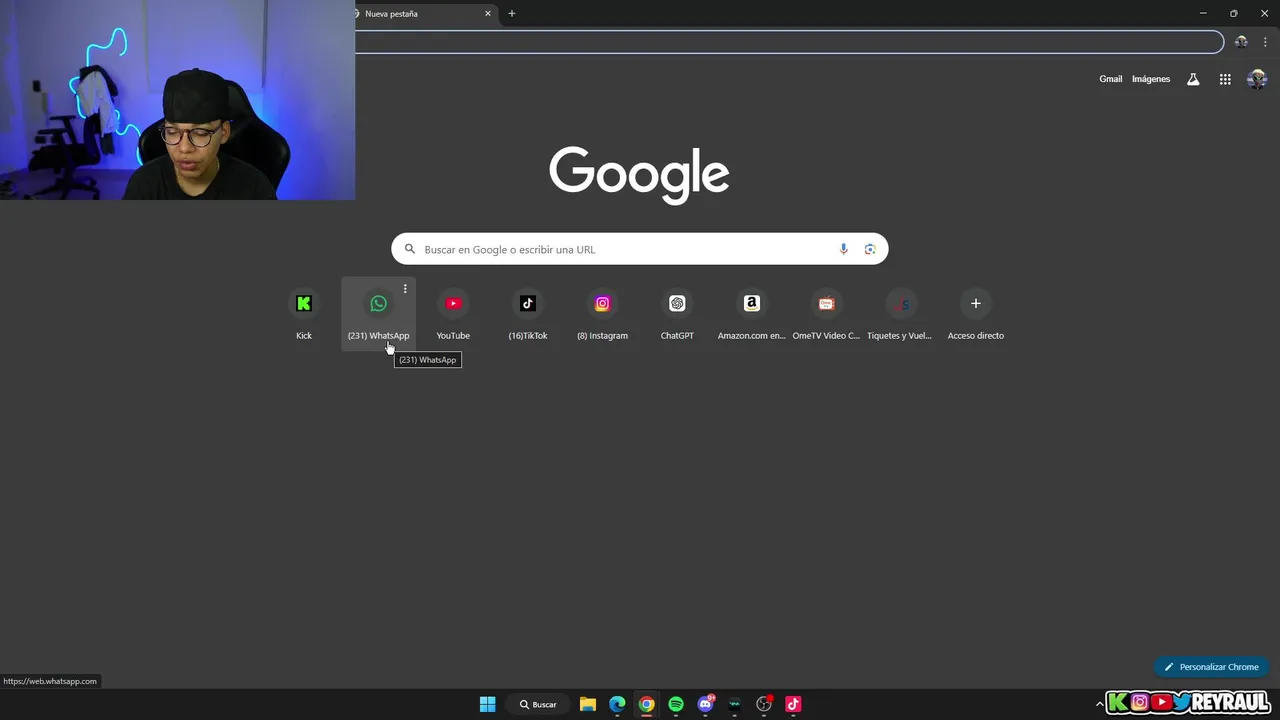Click the Buscar taskbar search box
Image resolution: width=1280 pixels, height=720 pixels.
[538, 704]
